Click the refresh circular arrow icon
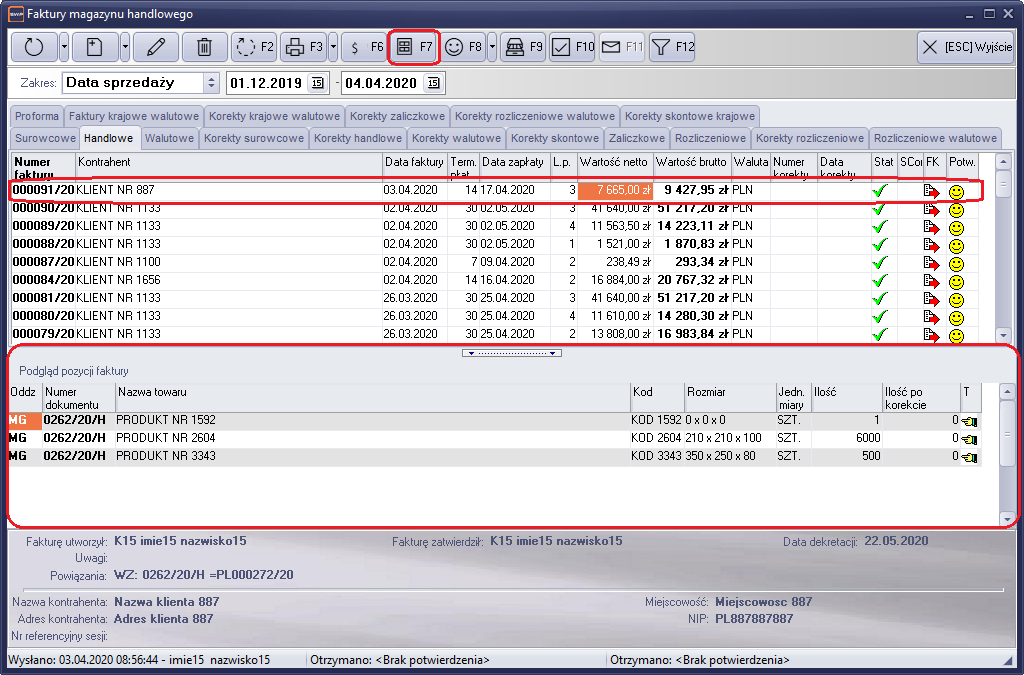The height and width of the screenshot is (675, 1024). tap(34, 47)
